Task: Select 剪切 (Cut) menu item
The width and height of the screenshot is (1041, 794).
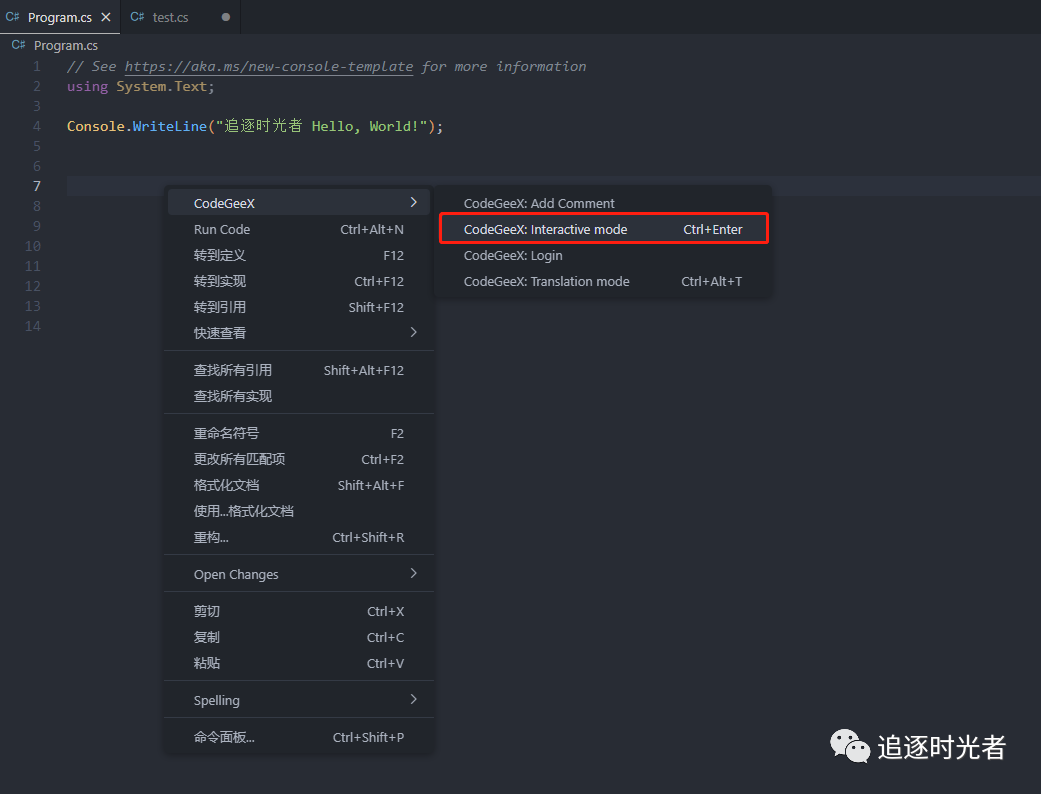Action: click(299, 611)
